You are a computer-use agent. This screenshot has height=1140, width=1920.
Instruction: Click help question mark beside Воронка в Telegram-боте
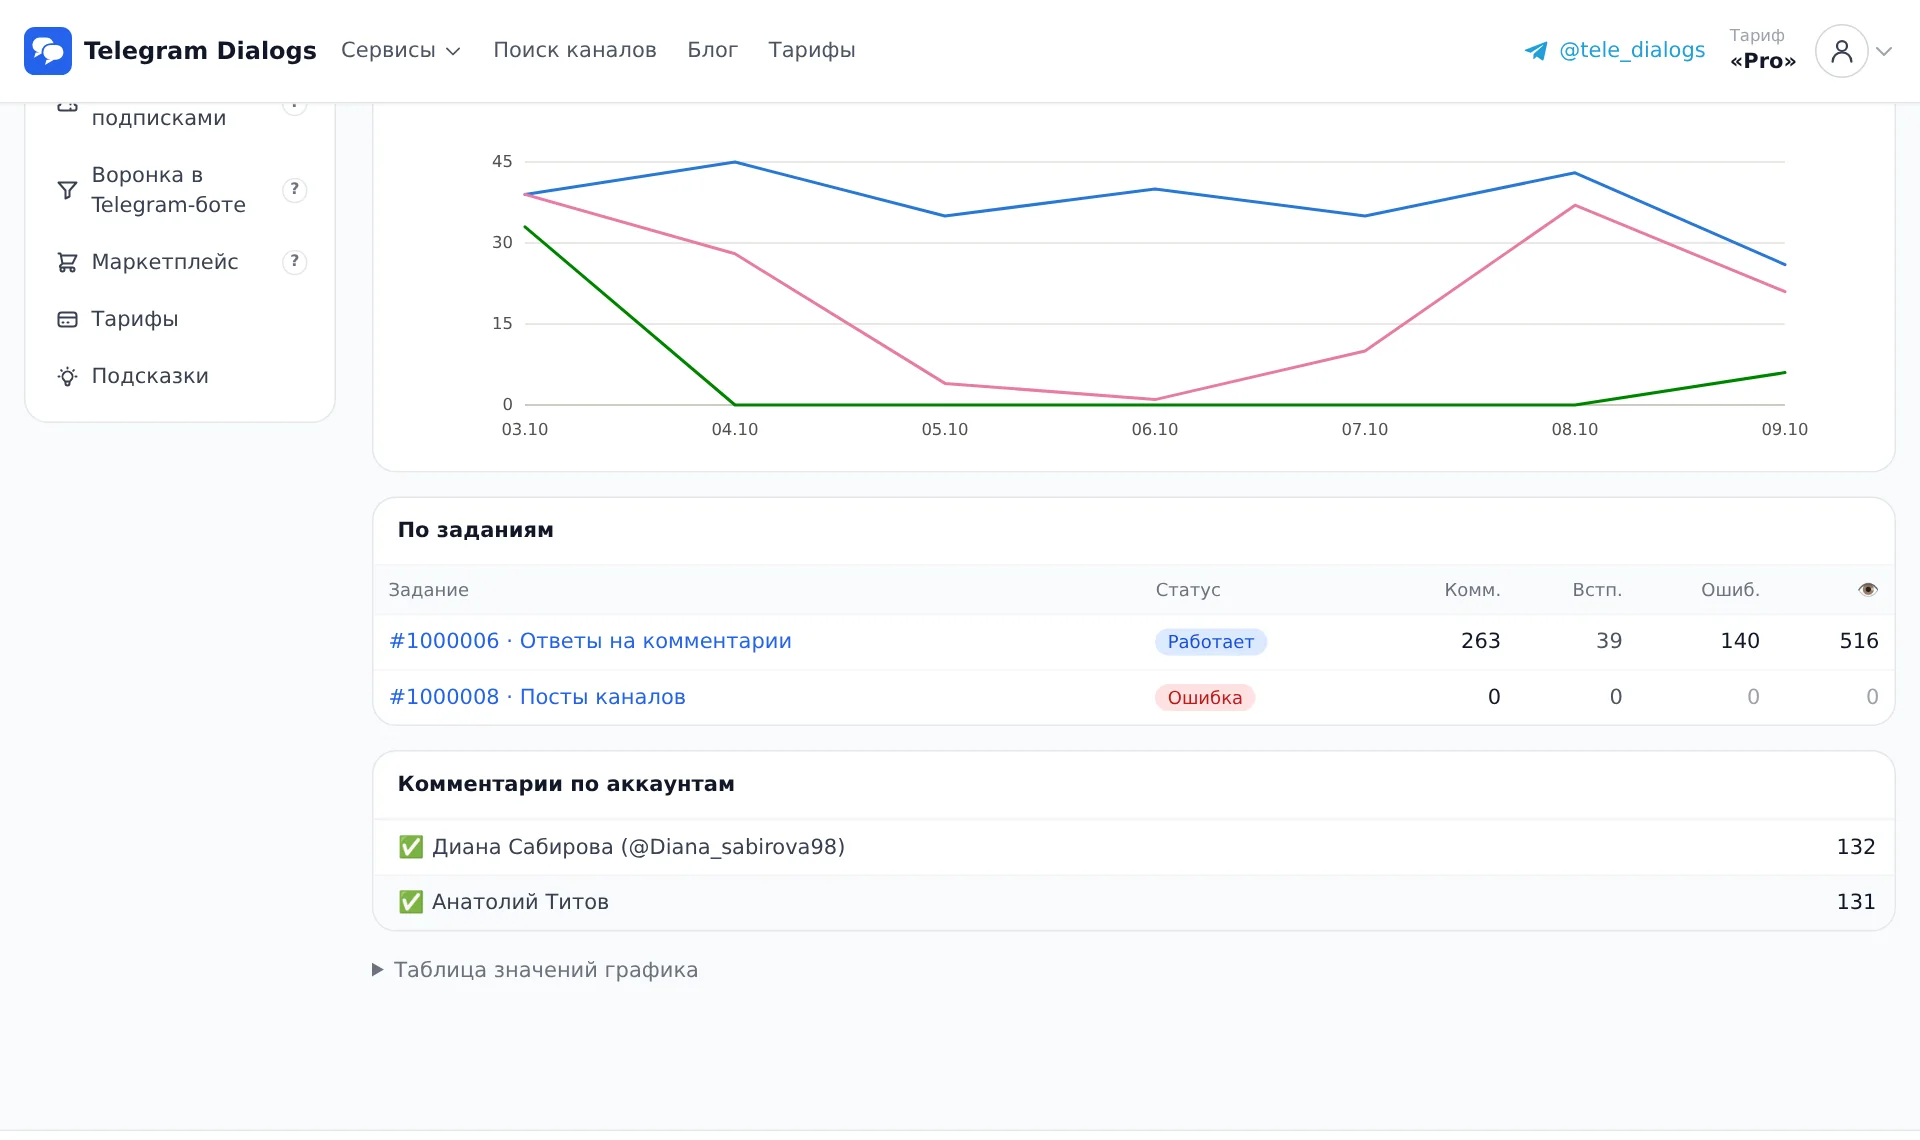[x=294, y=190]
